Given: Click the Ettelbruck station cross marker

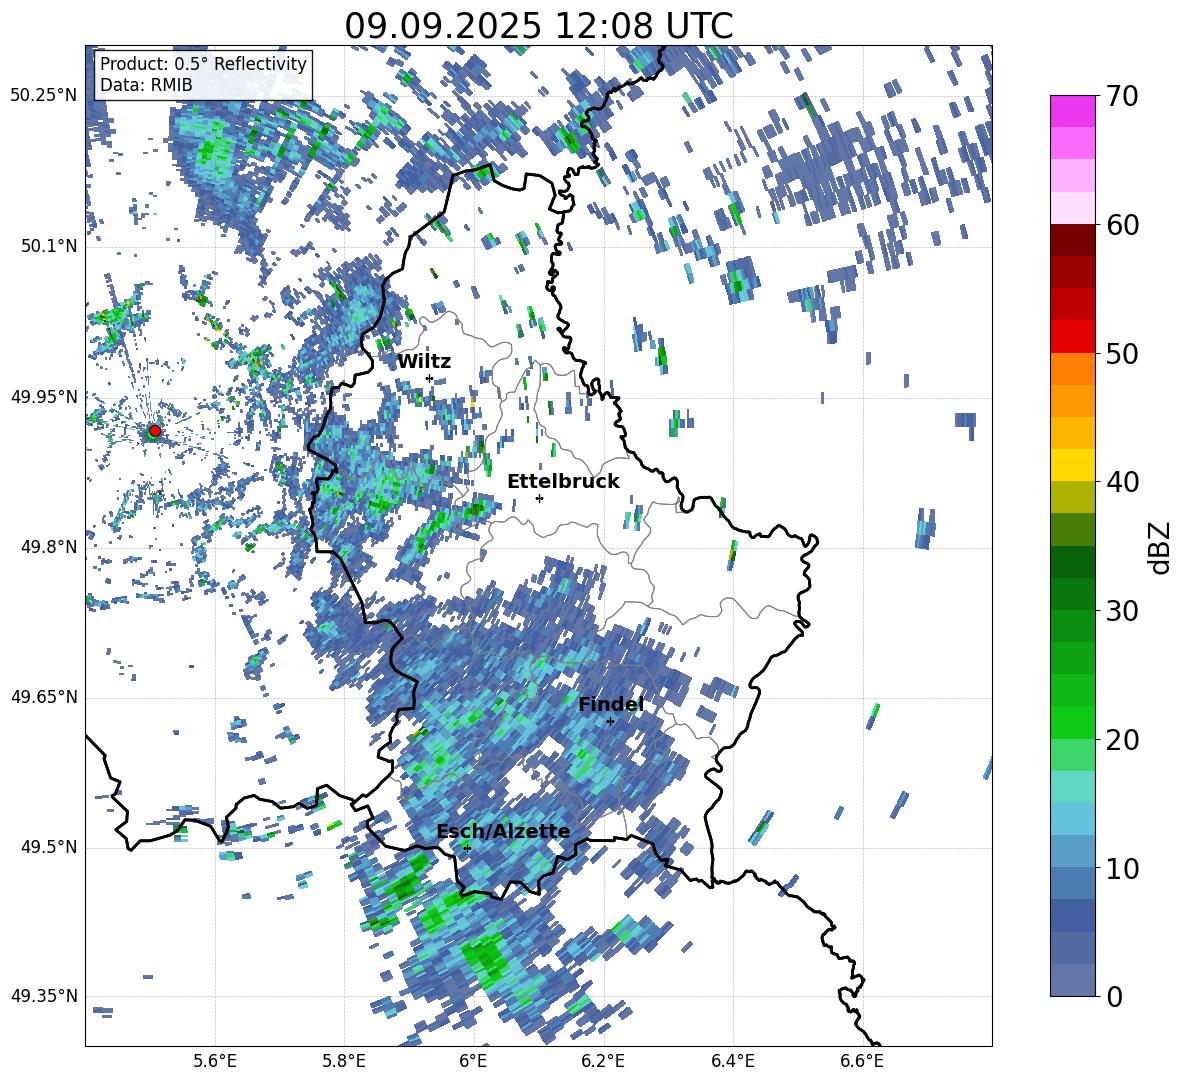Looking at the screenshot, I should tap(539, 498).
